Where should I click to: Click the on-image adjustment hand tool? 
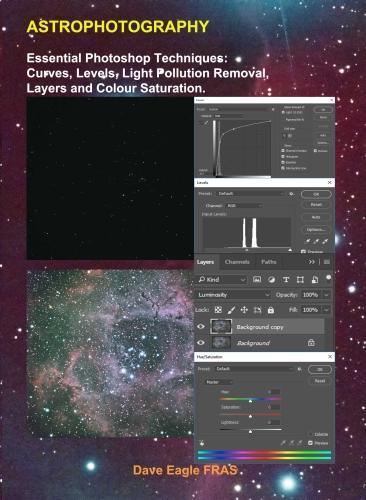coord(202,443)
